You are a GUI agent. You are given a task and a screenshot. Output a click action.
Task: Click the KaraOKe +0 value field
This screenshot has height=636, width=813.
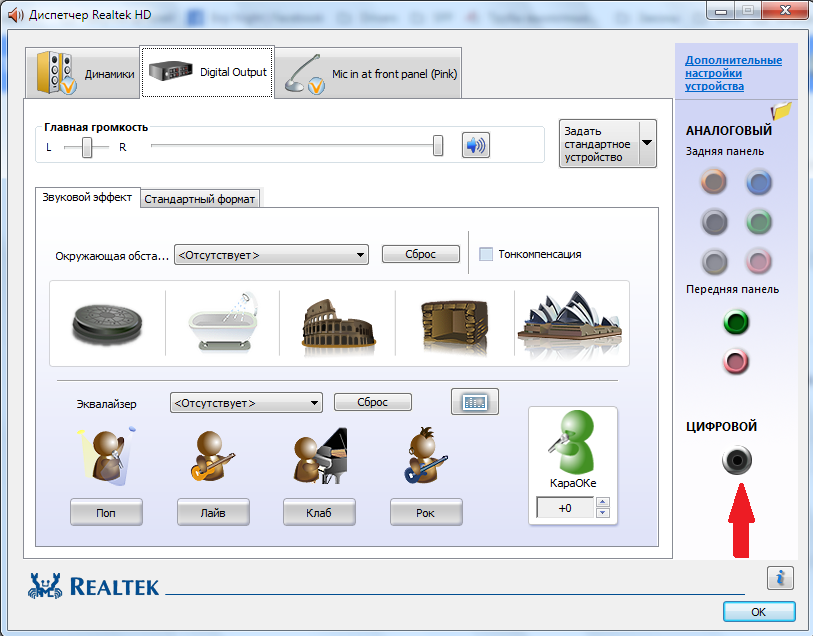tap(565, 507)
